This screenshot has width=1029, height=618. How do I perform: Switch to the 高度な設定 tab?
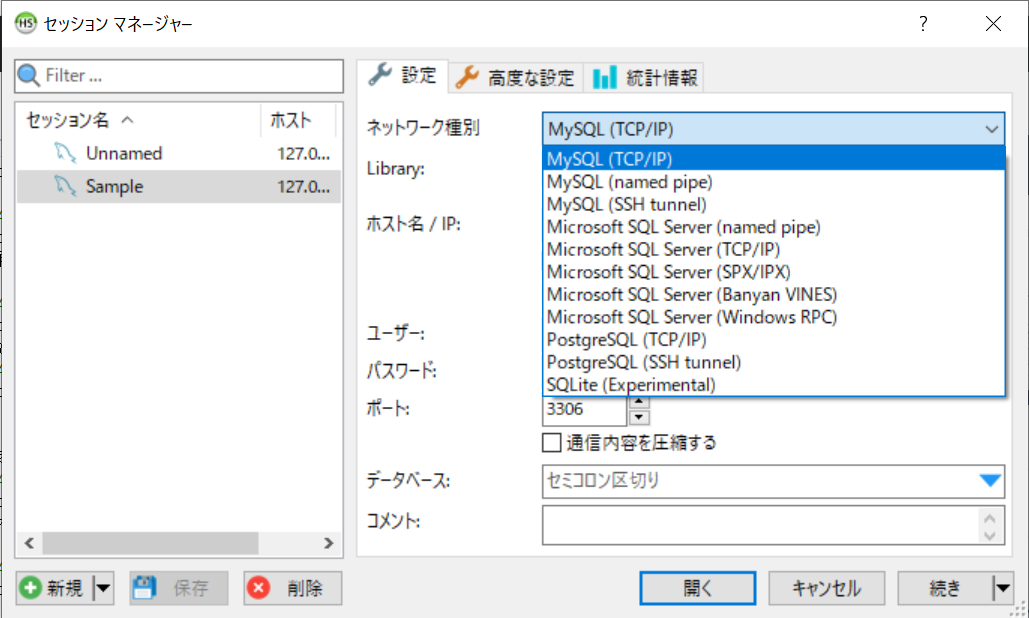pos(516,77)
